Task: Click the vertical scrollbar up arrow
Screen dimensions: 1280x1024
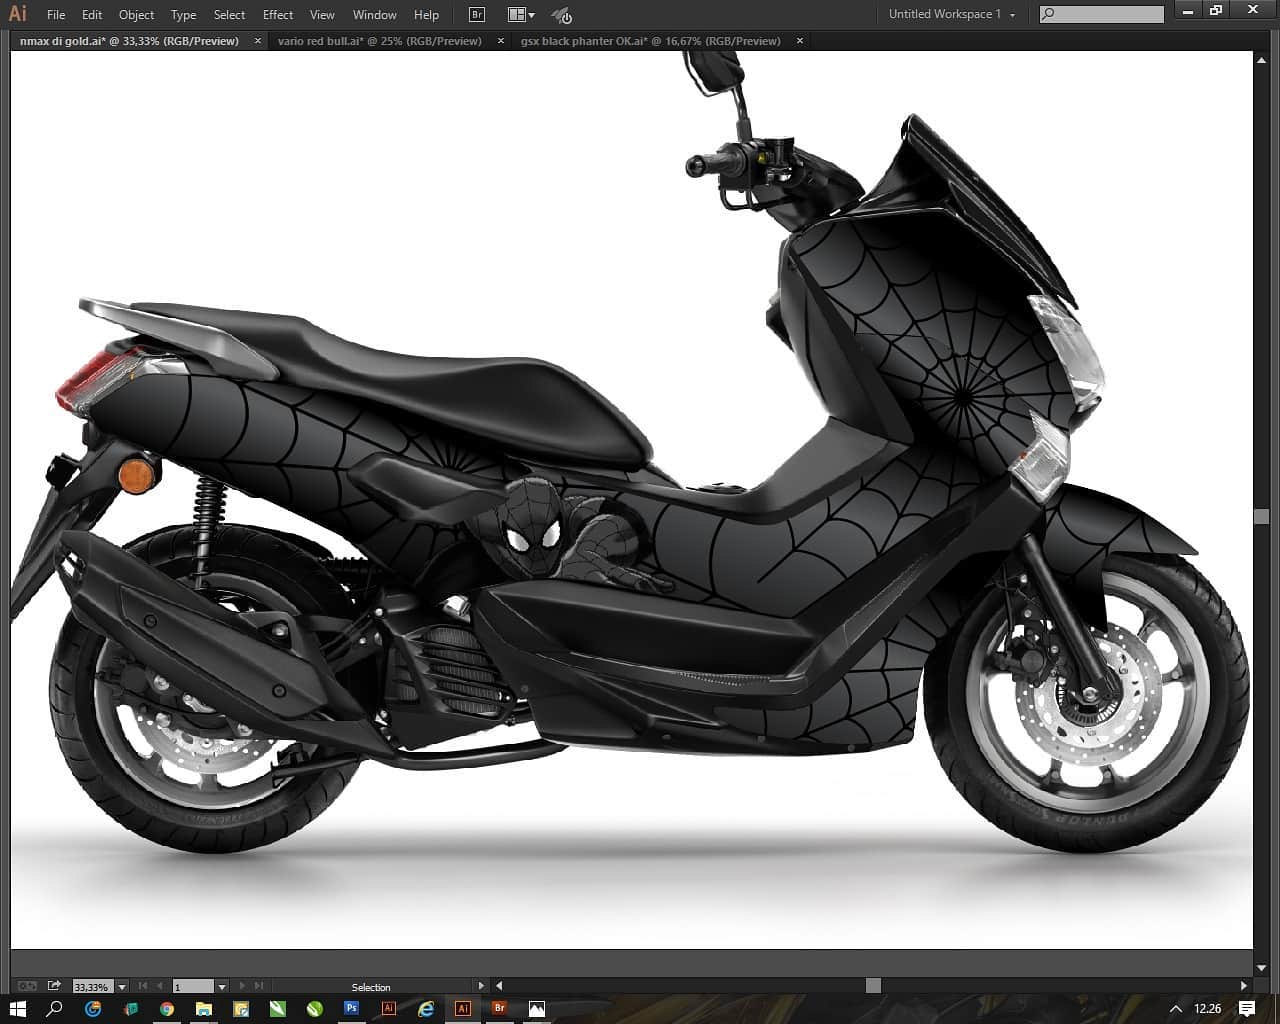Action: (1261, 60)
